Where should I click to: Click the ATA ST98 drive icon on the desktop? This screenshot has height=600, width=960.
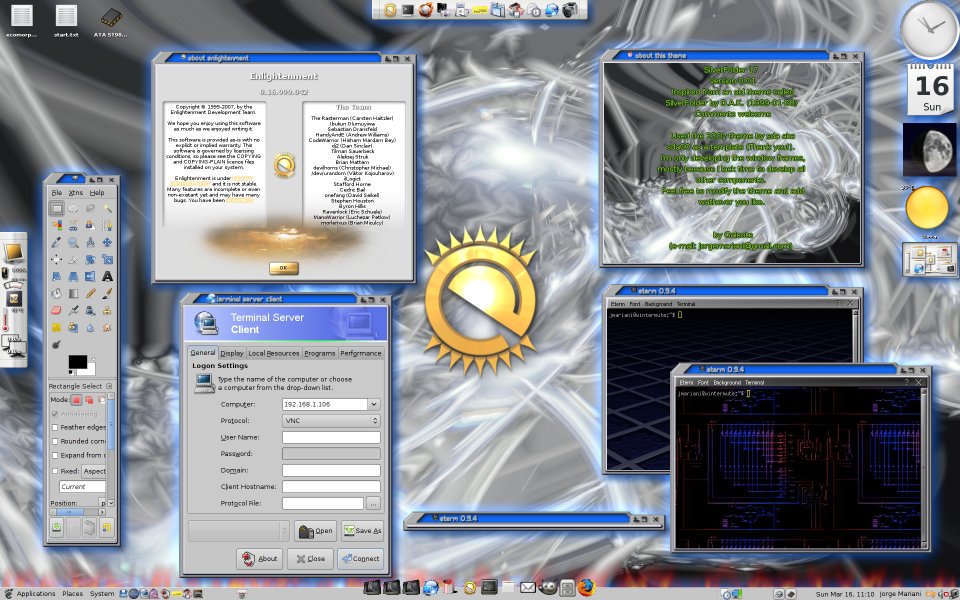111,21
